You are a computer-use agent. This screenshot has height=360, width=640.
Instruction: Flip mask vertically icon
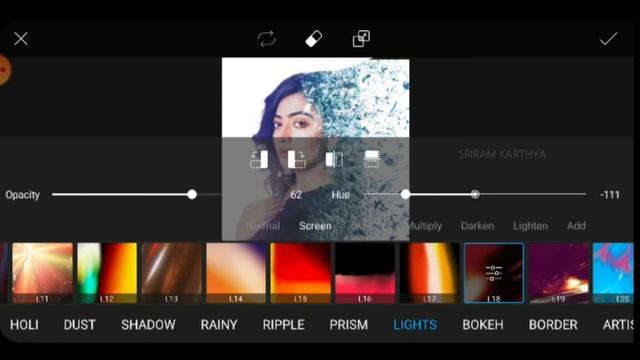click(371, 159)
